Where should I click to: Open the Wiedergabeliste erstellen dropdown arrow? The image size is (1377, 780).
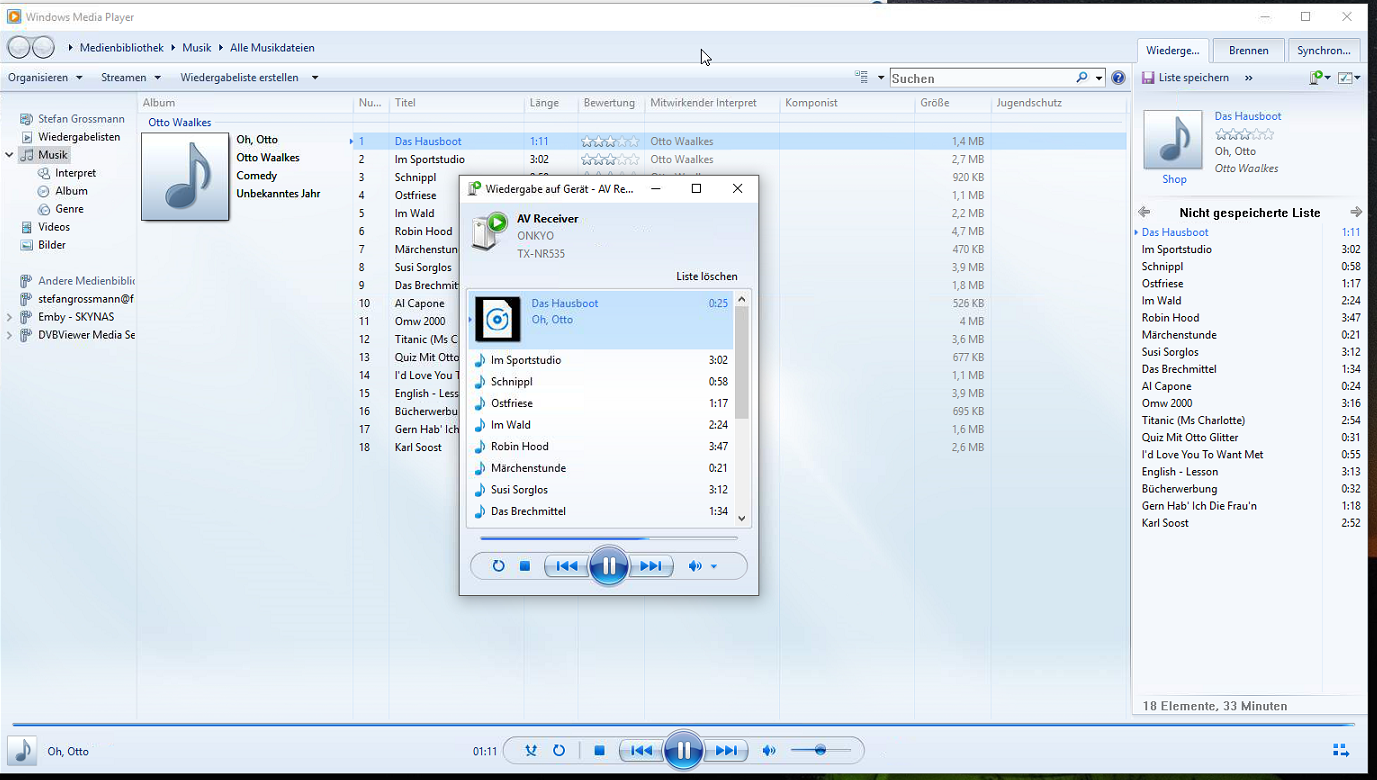click(315, 77)
